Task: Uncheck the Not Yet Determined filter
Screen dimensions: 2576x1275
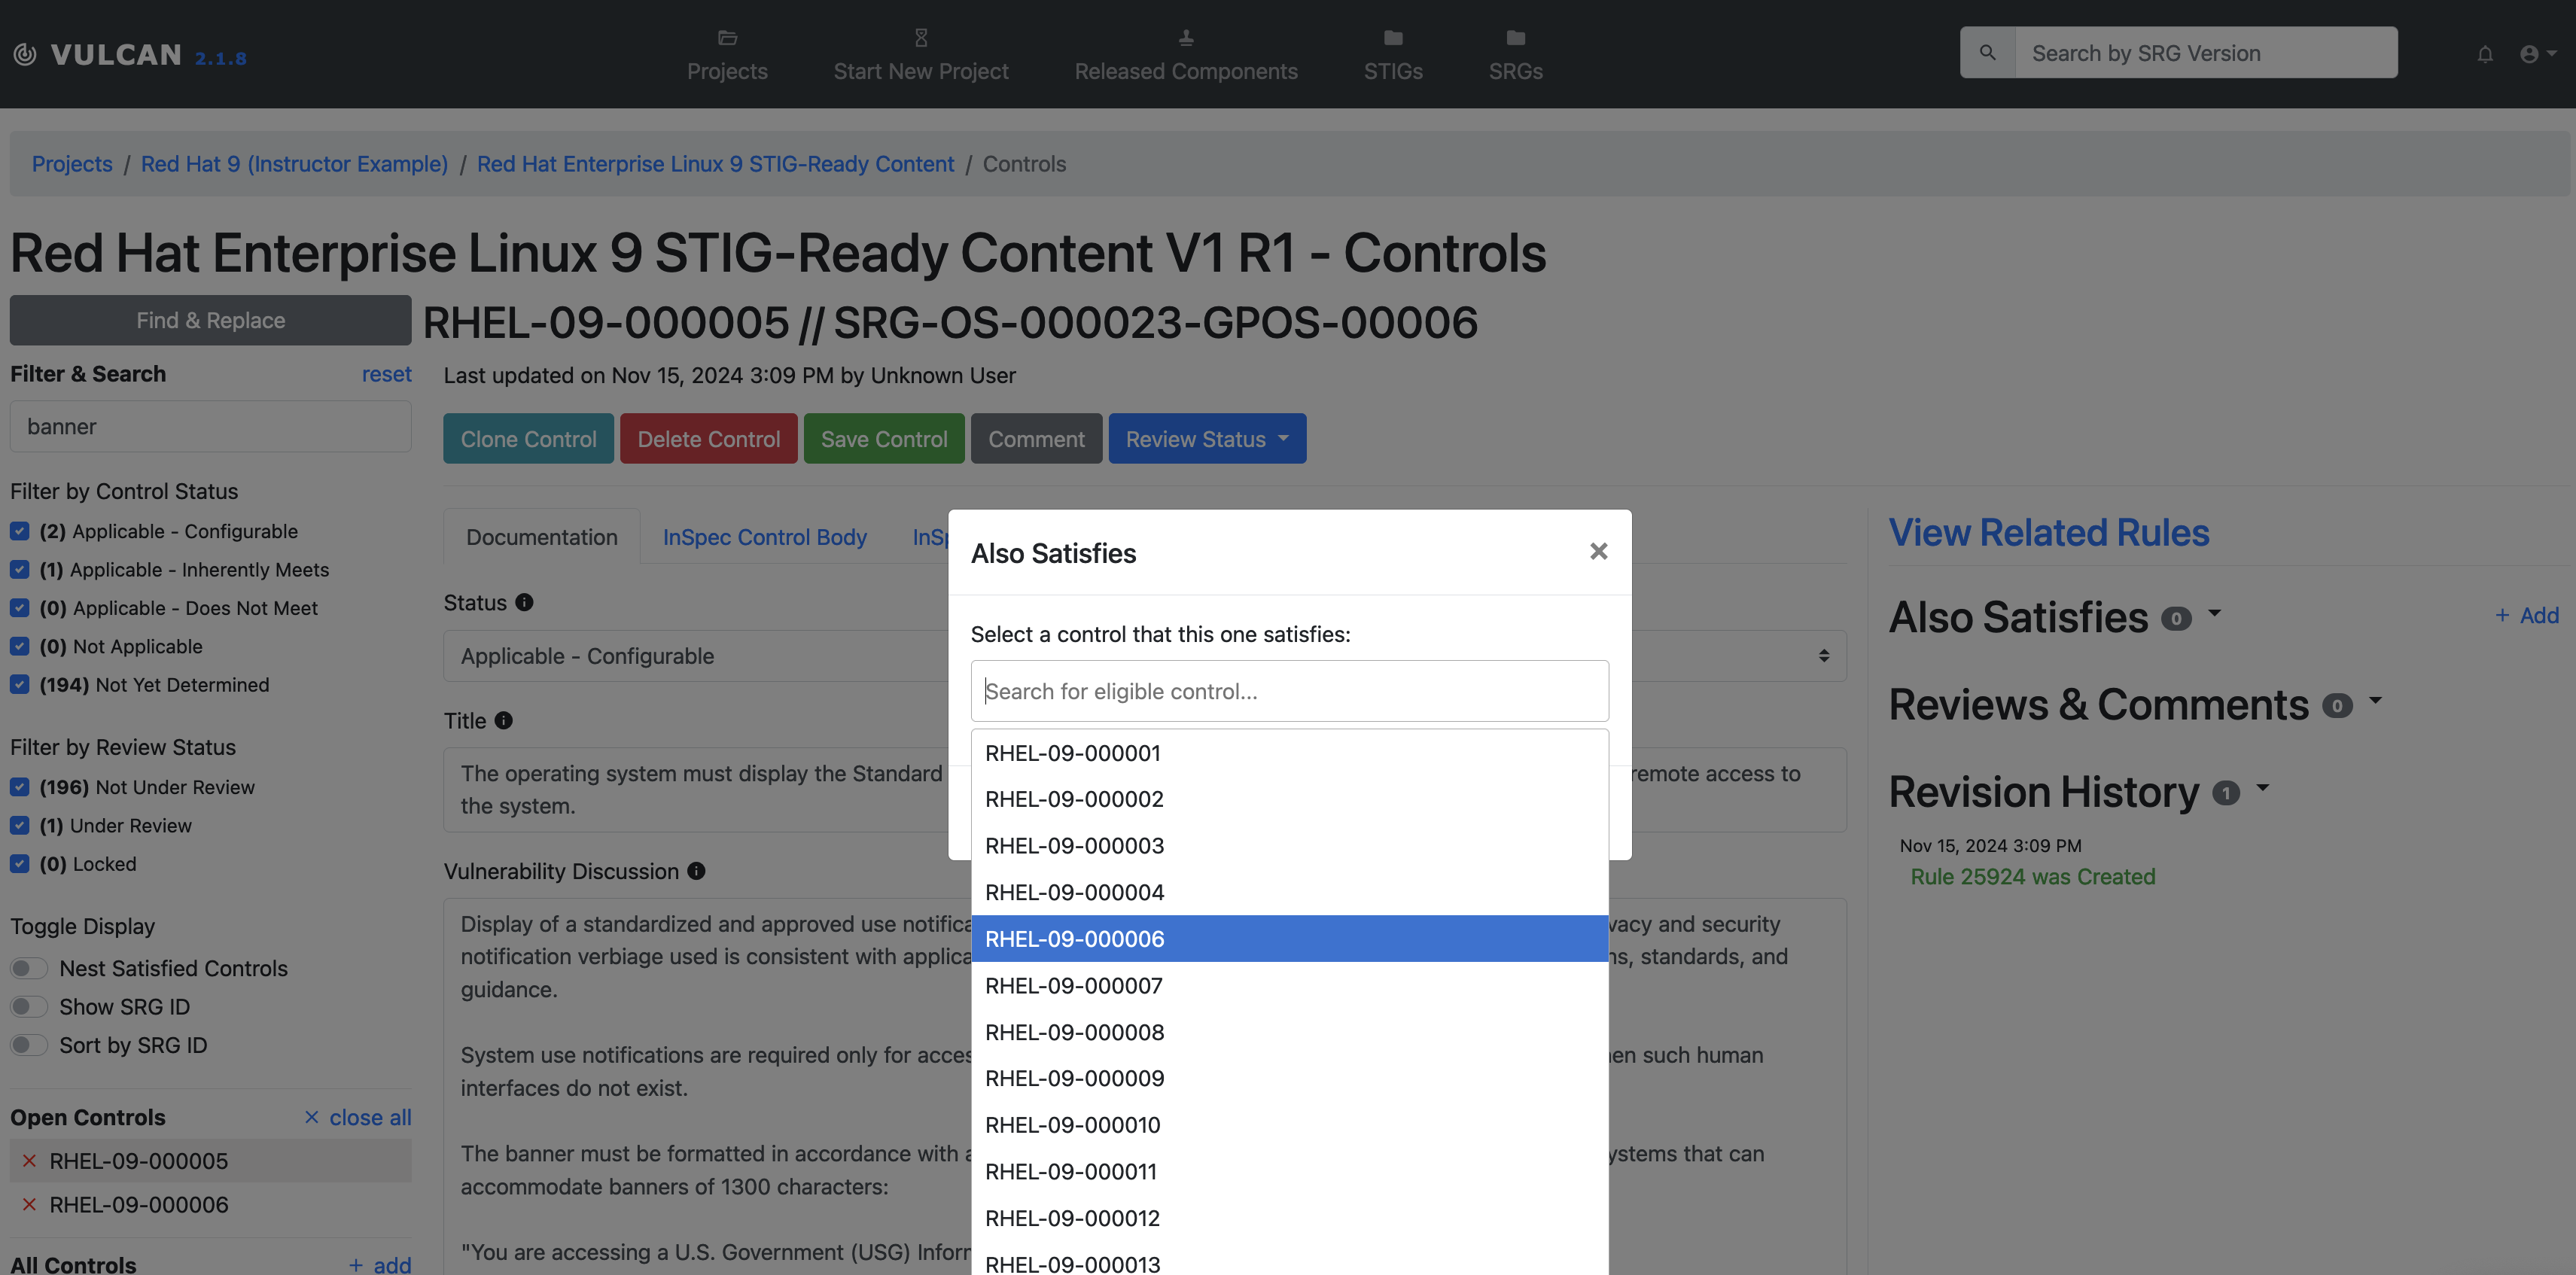Action: pyautogui.click(x=20, y=684)
